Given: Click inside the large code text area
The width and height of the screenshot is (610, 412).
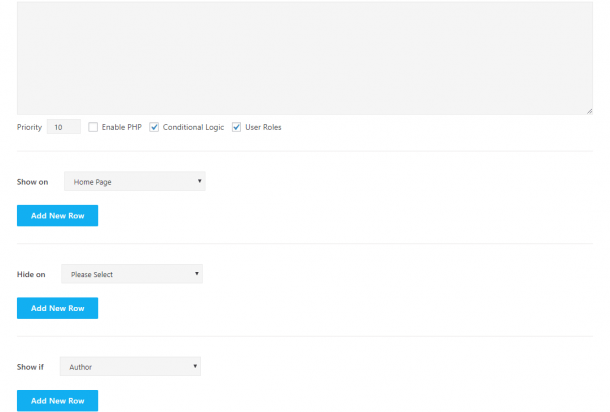Looking at the screenshot, I should 304,57.
